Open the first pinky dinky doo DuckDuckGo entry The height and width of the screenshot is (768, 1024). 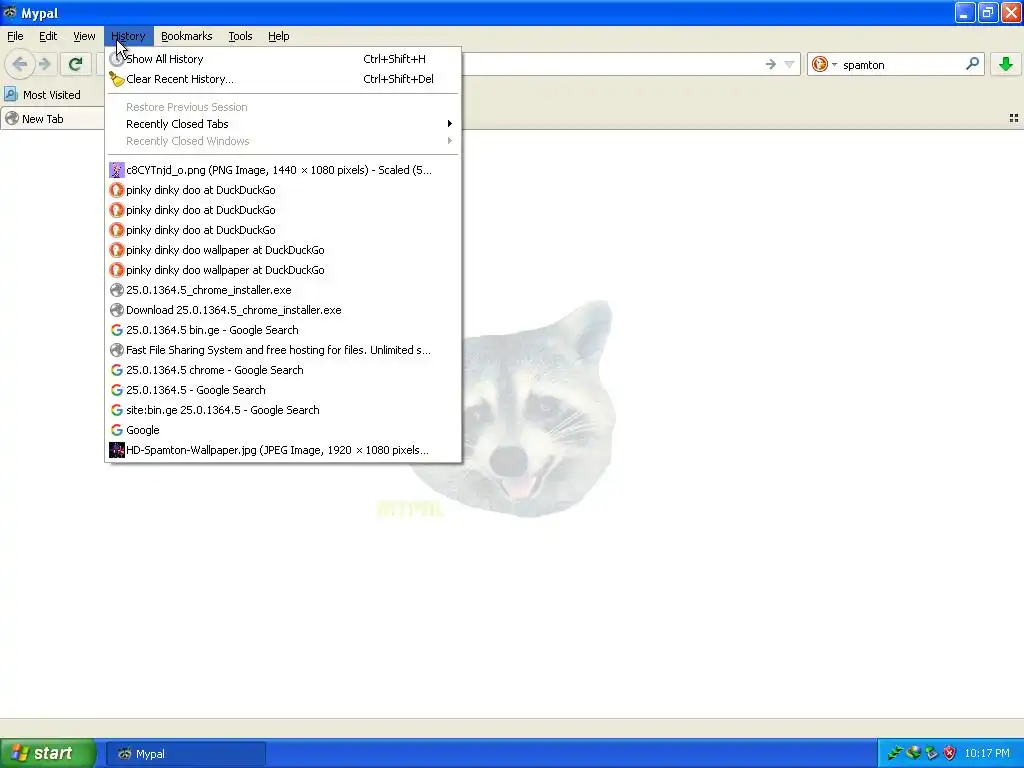coord(283,190)
